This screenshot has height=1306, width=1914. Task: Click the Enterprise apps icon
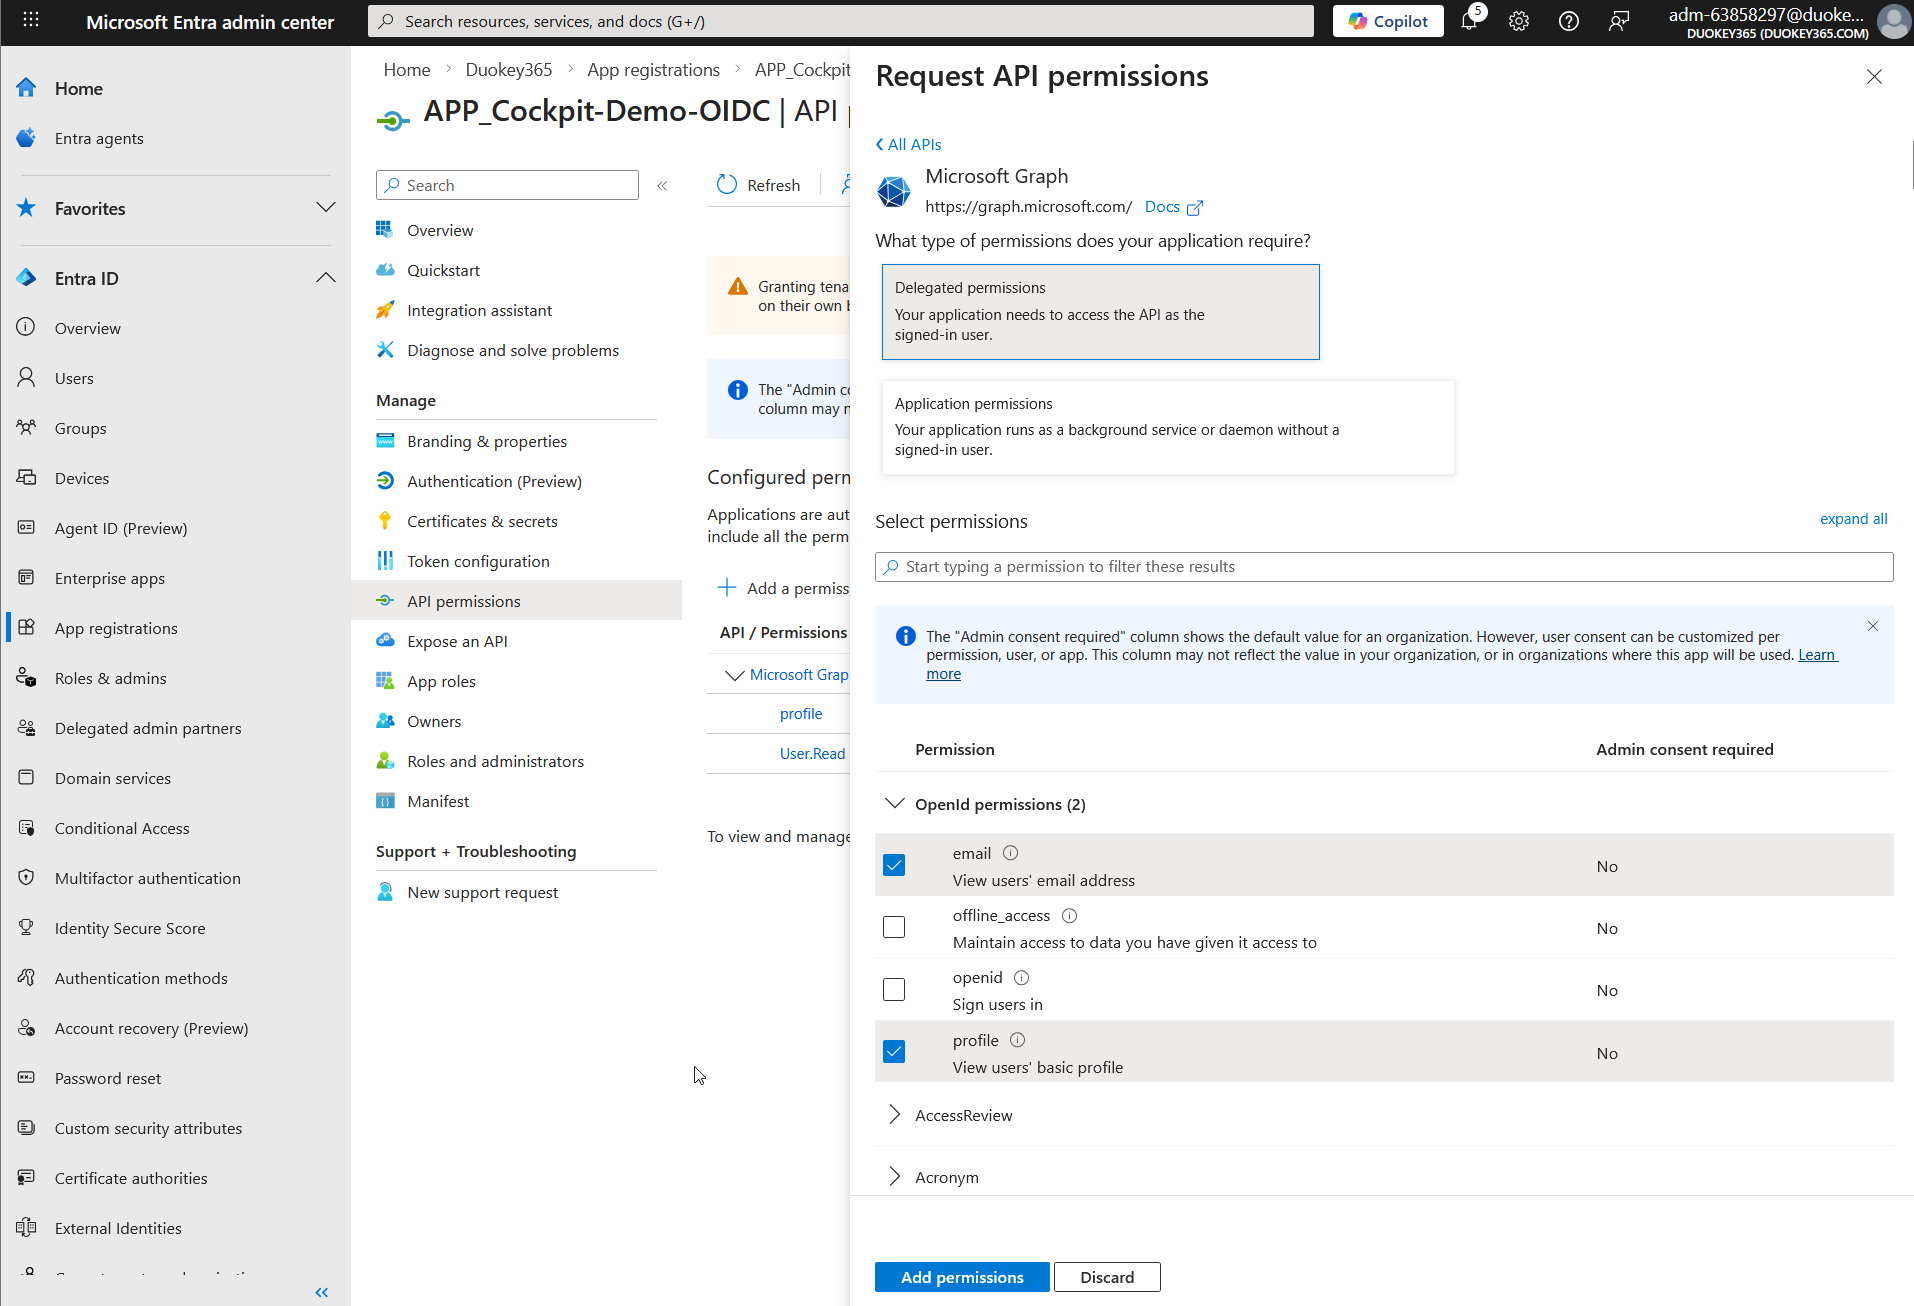pyautogui.click(x=26, y=578)
